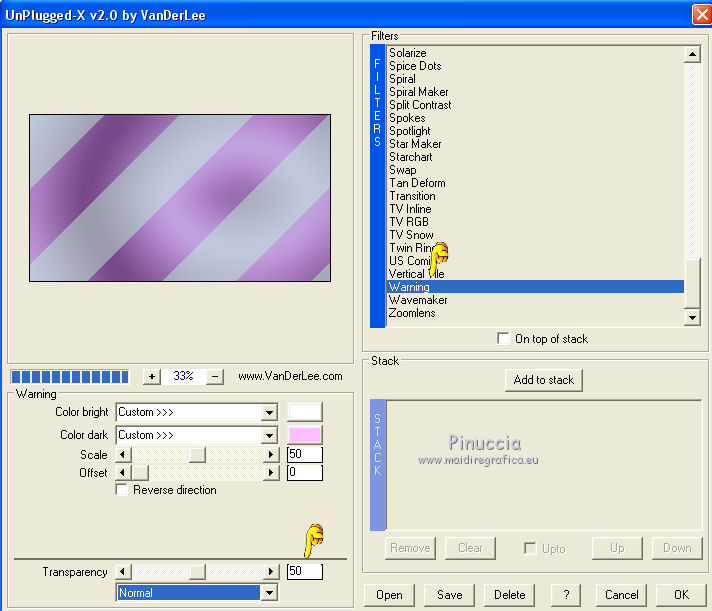The image size is (712, 611).
Task: Click the Delete button
Action: coord(509,595)
